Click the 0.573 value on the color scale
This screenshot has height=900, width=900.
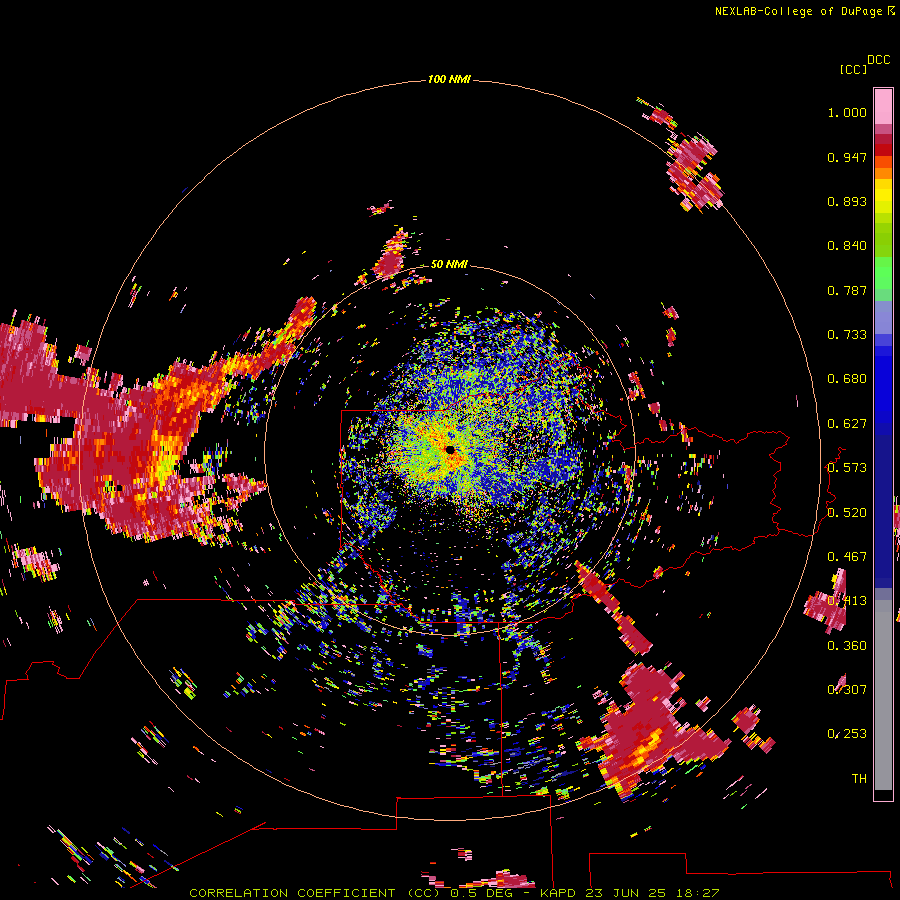tap(847, 468)
